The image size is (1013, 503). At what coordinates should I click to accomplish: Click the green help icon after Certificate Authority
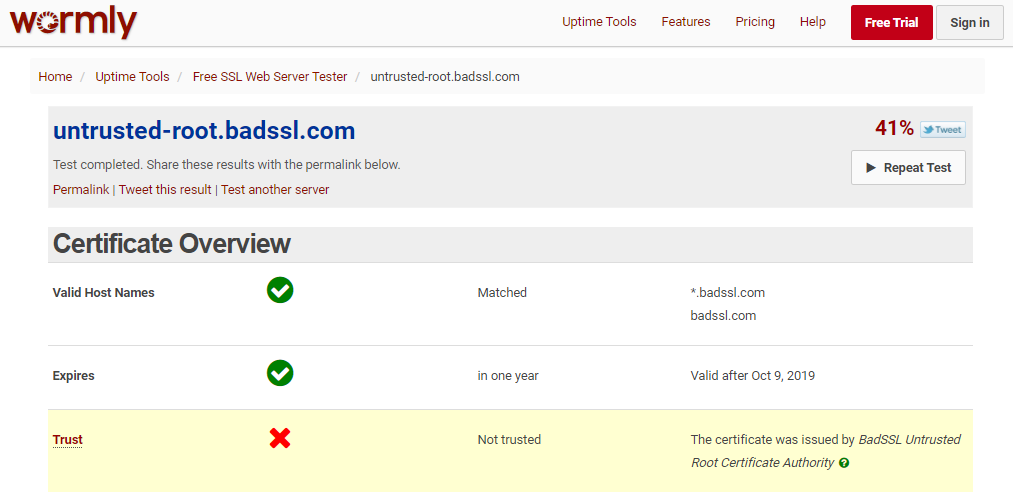click(x=844, y=463)
